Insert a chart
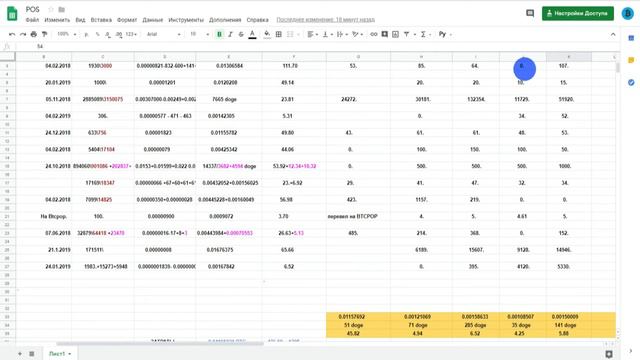 395,34
